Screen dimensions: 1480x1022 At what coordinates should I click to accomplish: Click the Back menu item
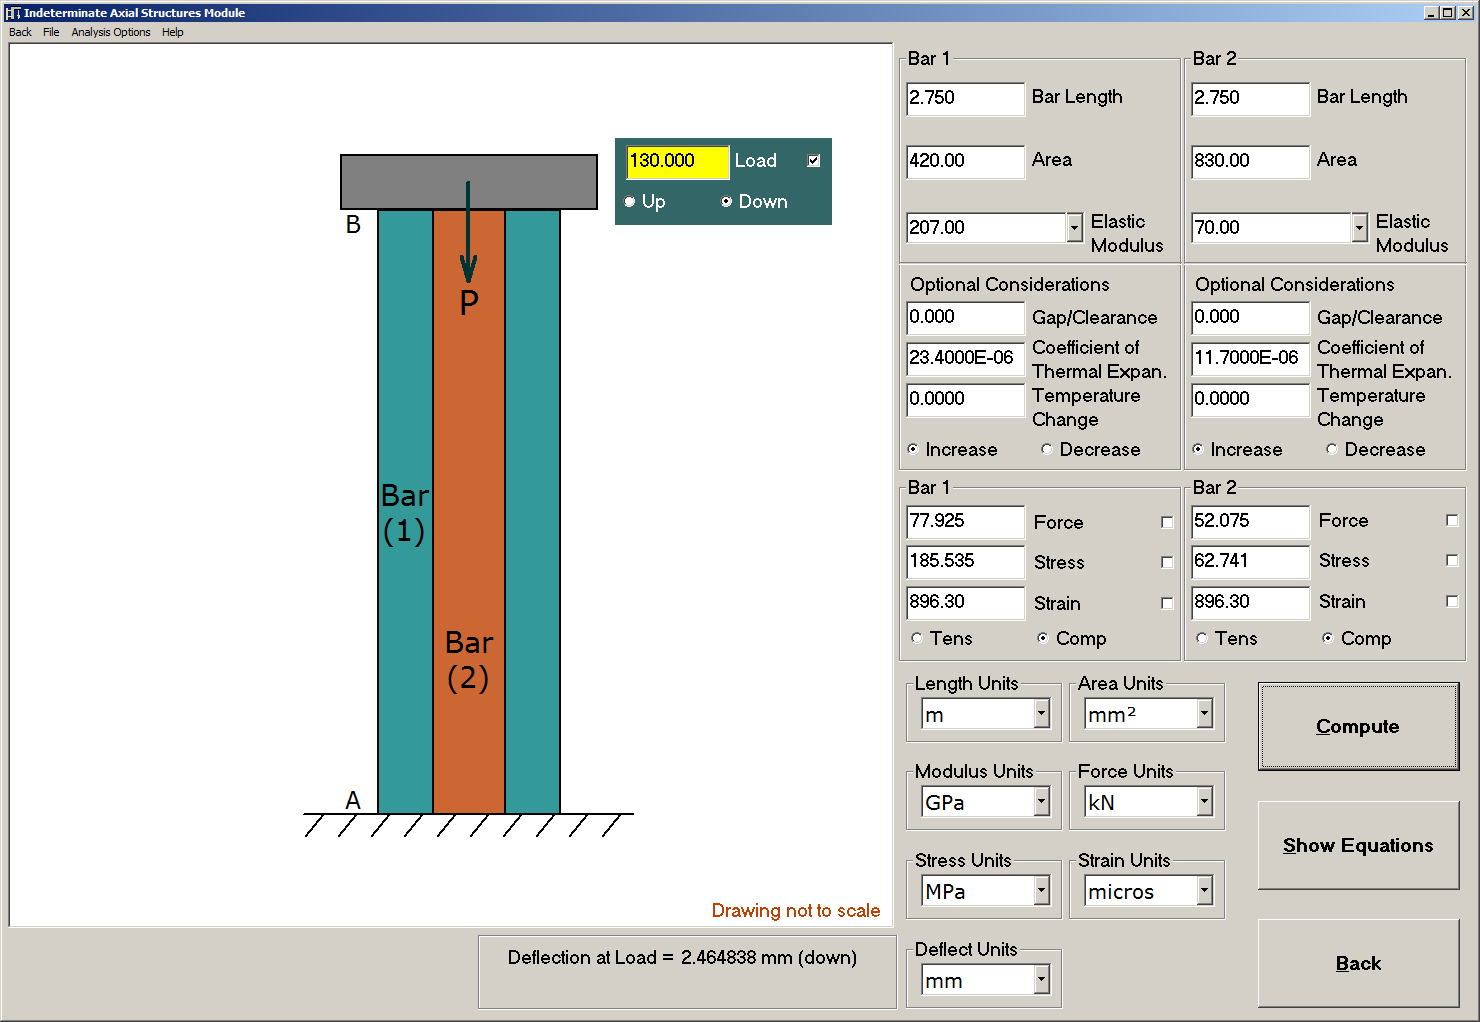pyautogui.click(x=19, y=32)
